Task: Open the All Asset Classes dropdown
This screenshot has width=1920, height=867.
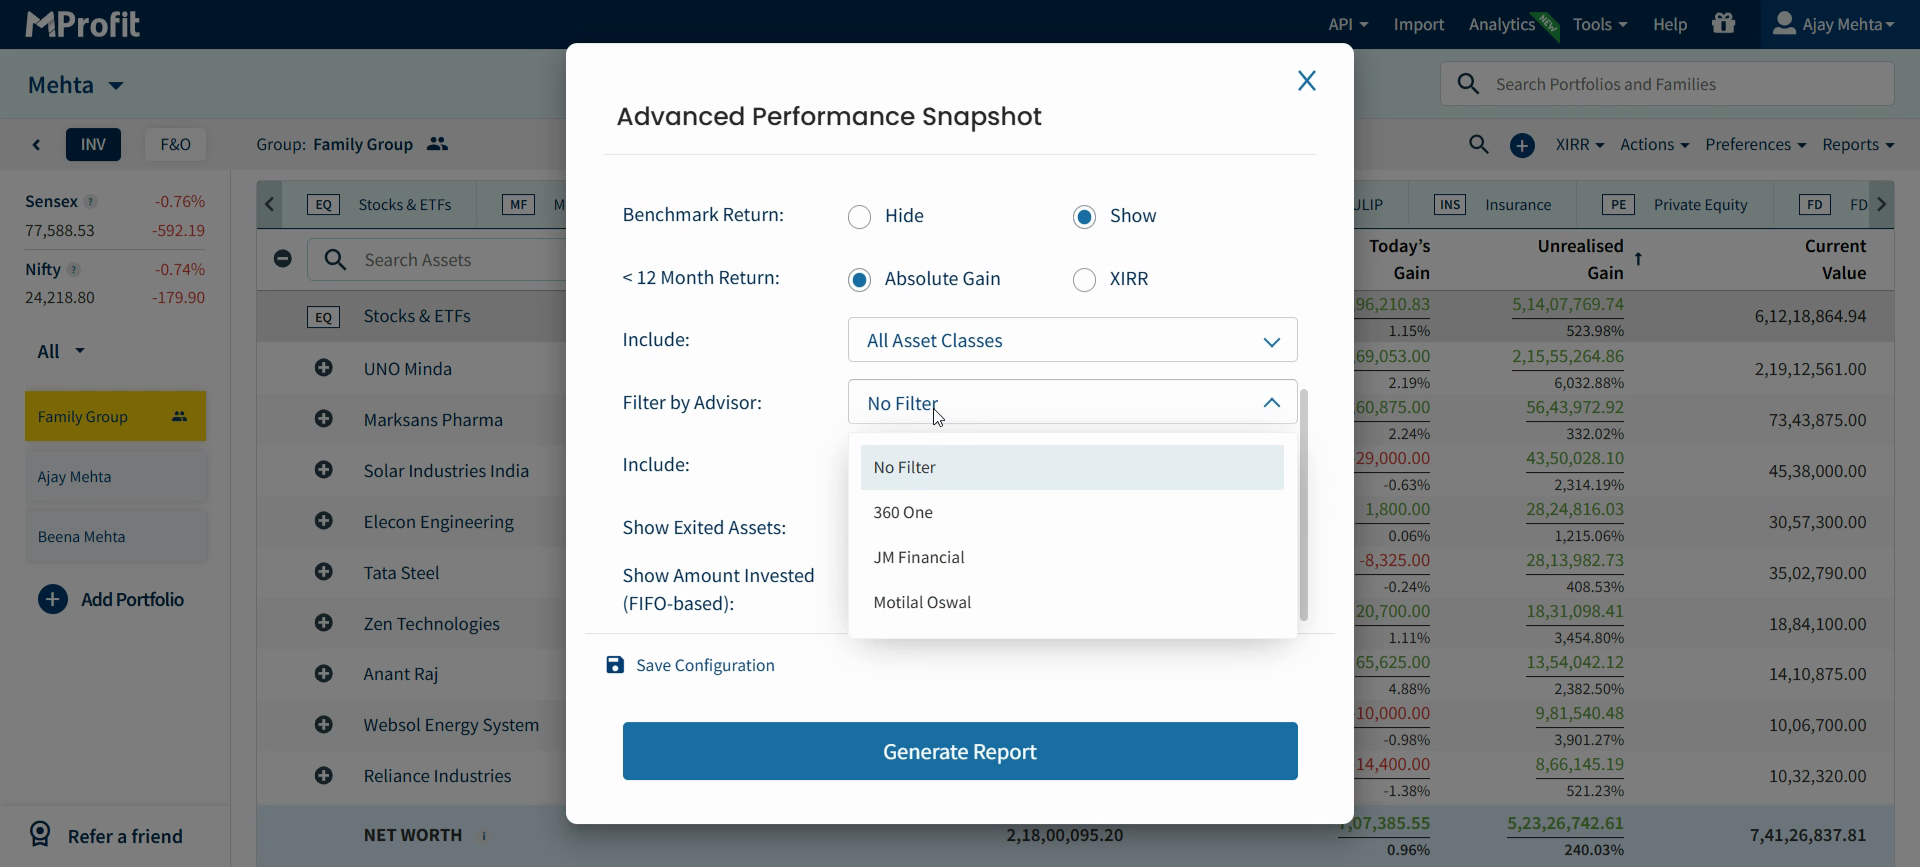Action: point(1072,340)
